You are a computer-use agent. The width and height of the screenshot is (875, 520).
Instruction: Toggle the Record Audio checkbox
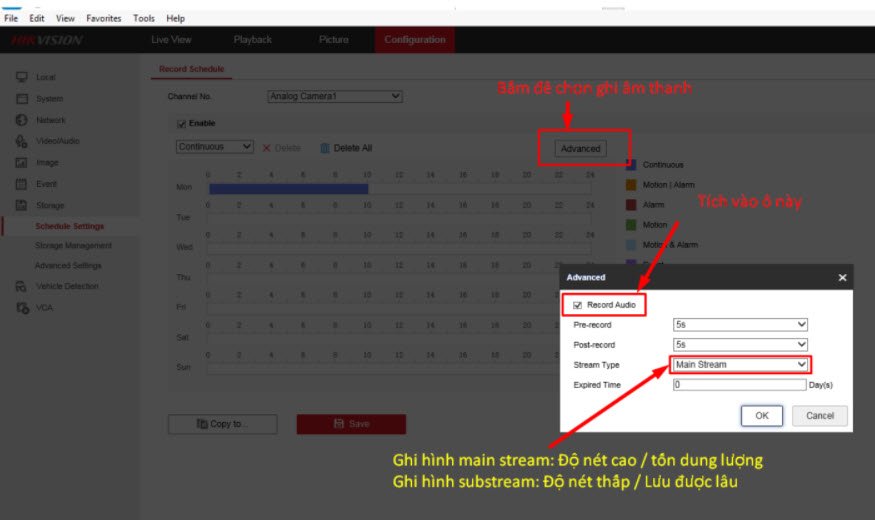[577, 304]
